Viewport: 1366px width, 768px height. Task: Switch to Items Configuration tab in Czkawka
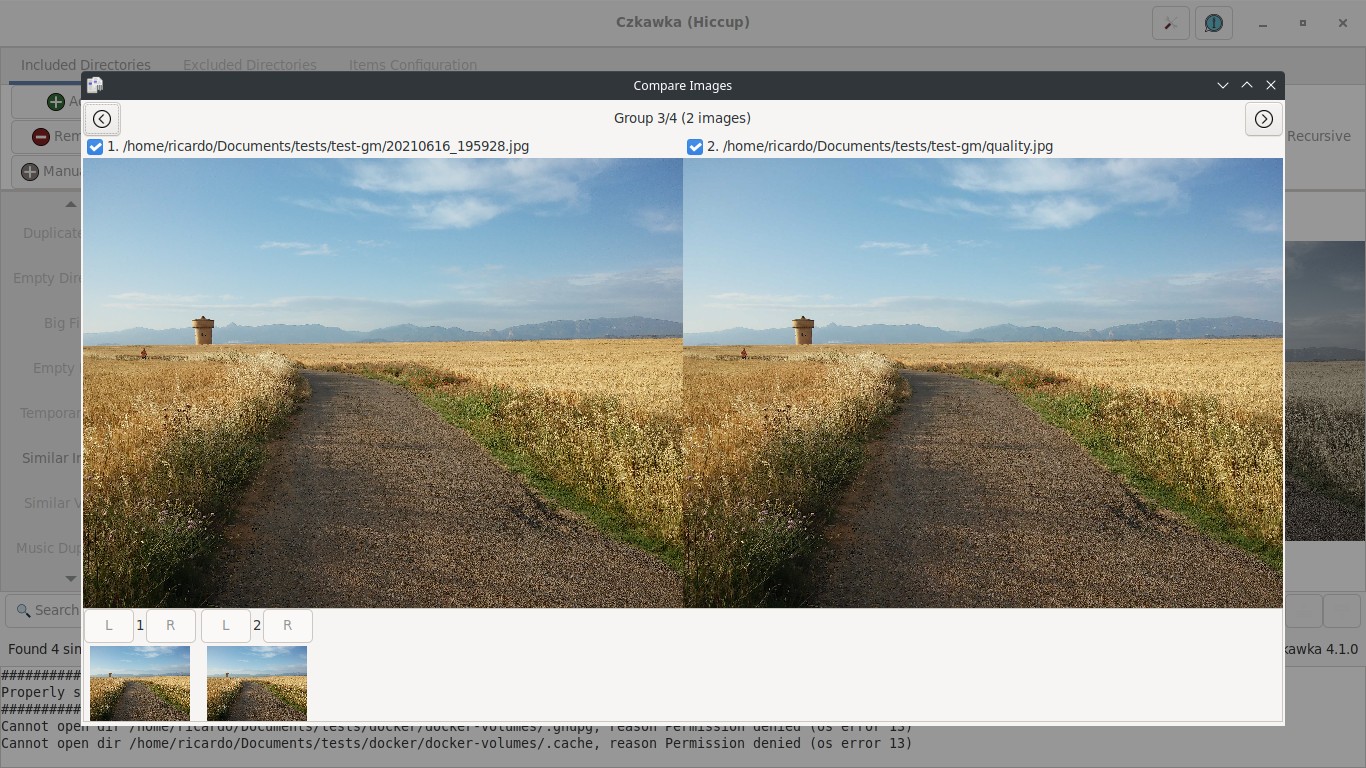(x=413, y=65)
